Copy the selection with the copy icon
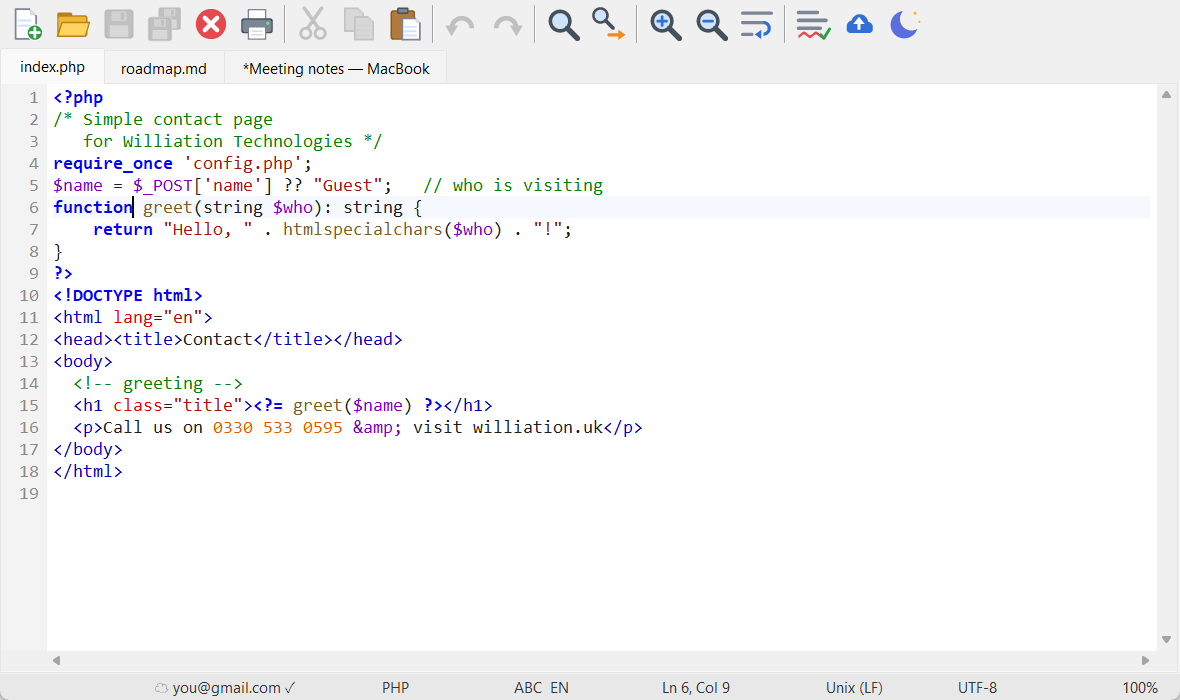 point(359,24)
